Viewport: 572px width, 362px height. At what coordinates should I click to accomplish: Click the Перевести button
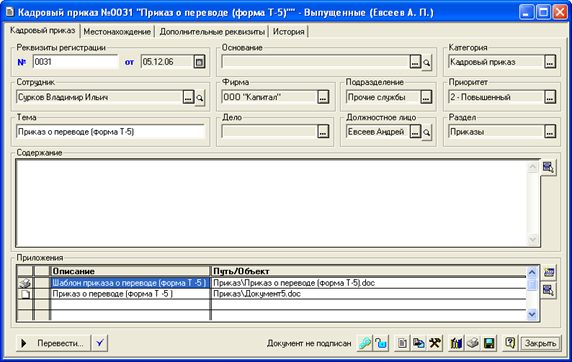[x=53, y=343]
